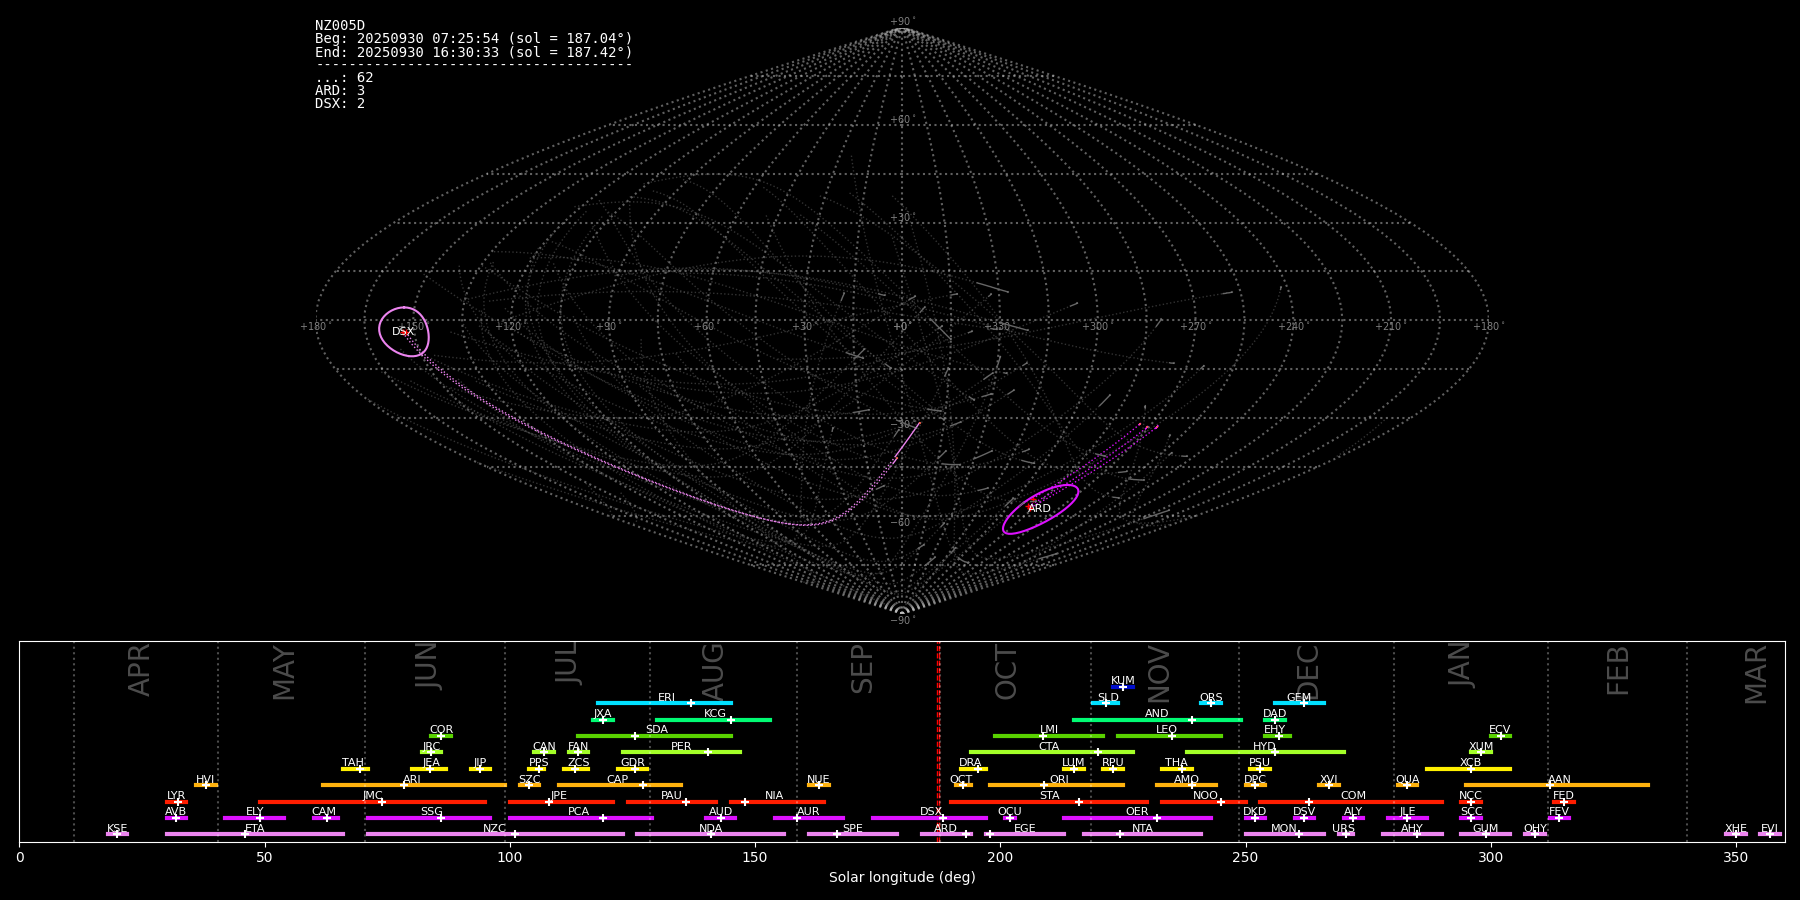Click the 200 tick on solar longitude axis
The height and width of the screenshot is (900, 1800).
tap(1000, 857)
